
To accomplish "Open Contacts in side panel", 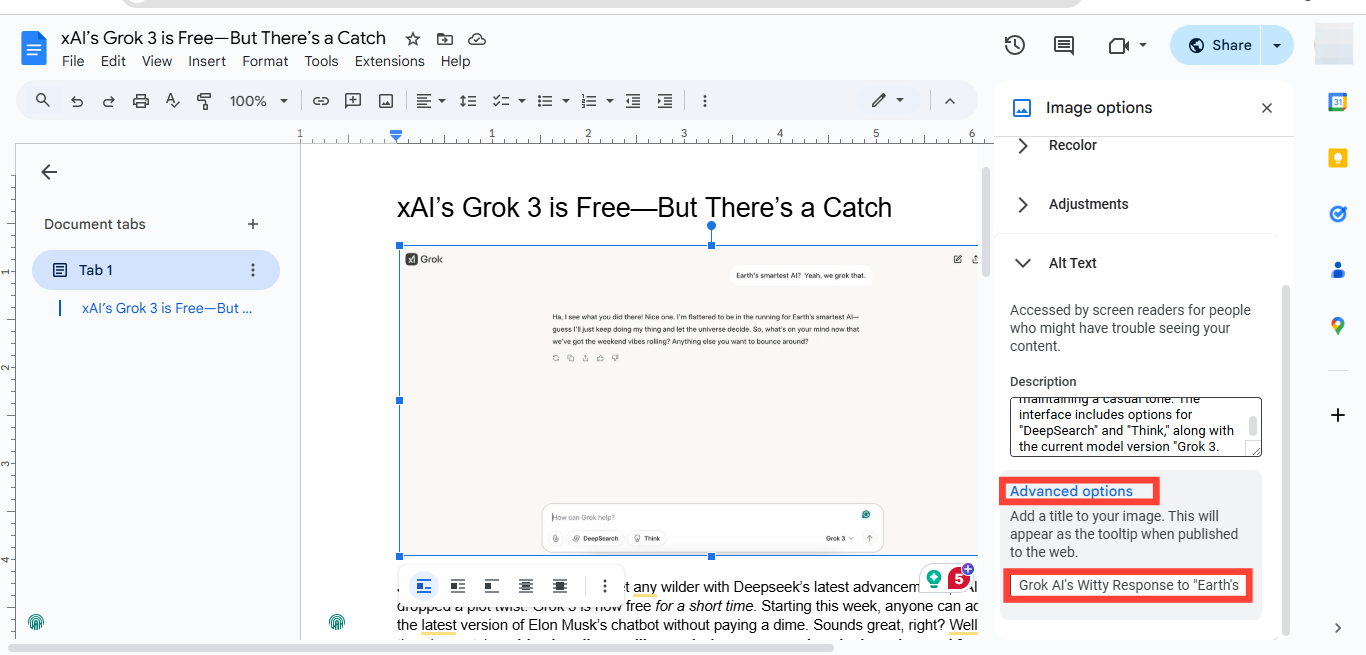I will pos(1338,270).
